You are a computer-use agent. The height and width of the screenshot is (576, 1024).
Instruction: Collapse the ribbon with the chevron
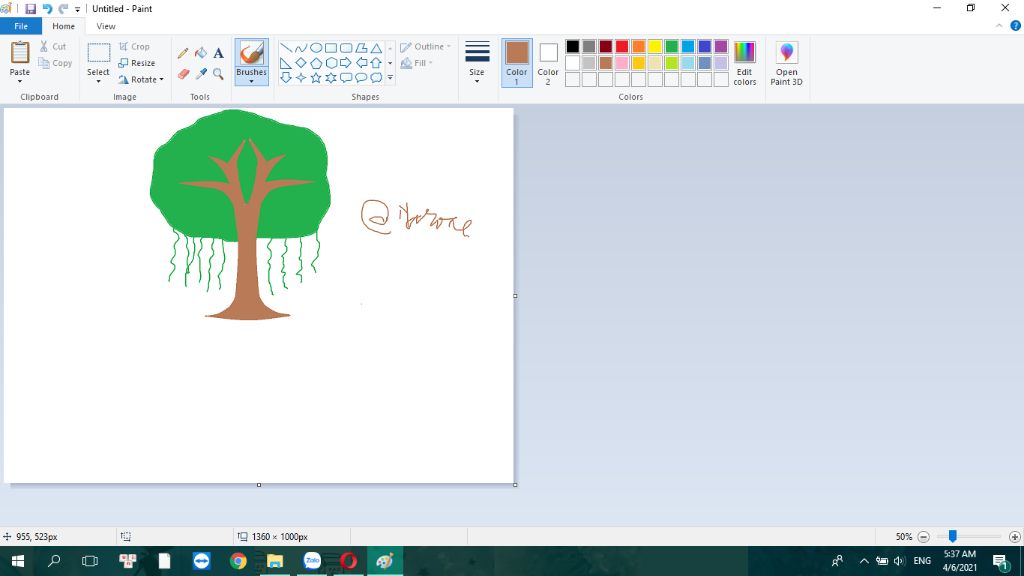point(999,26)
